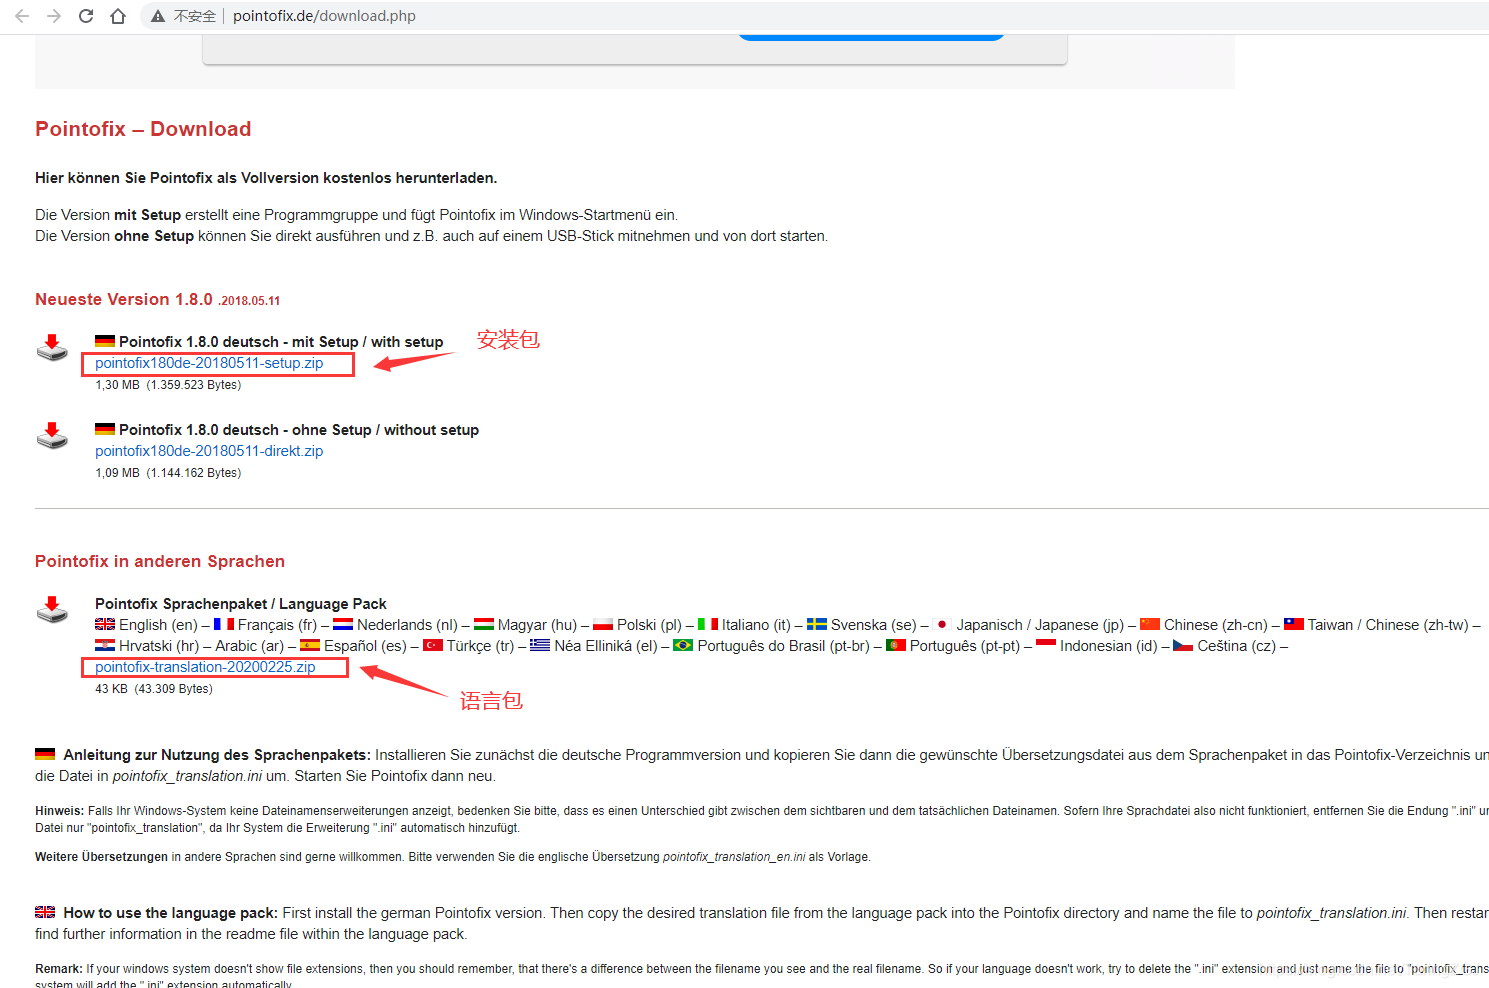Click the Japanese flag before Japanisch
Image resolution: width=1489 pixels, height=988 pixels.
(942, 624)
